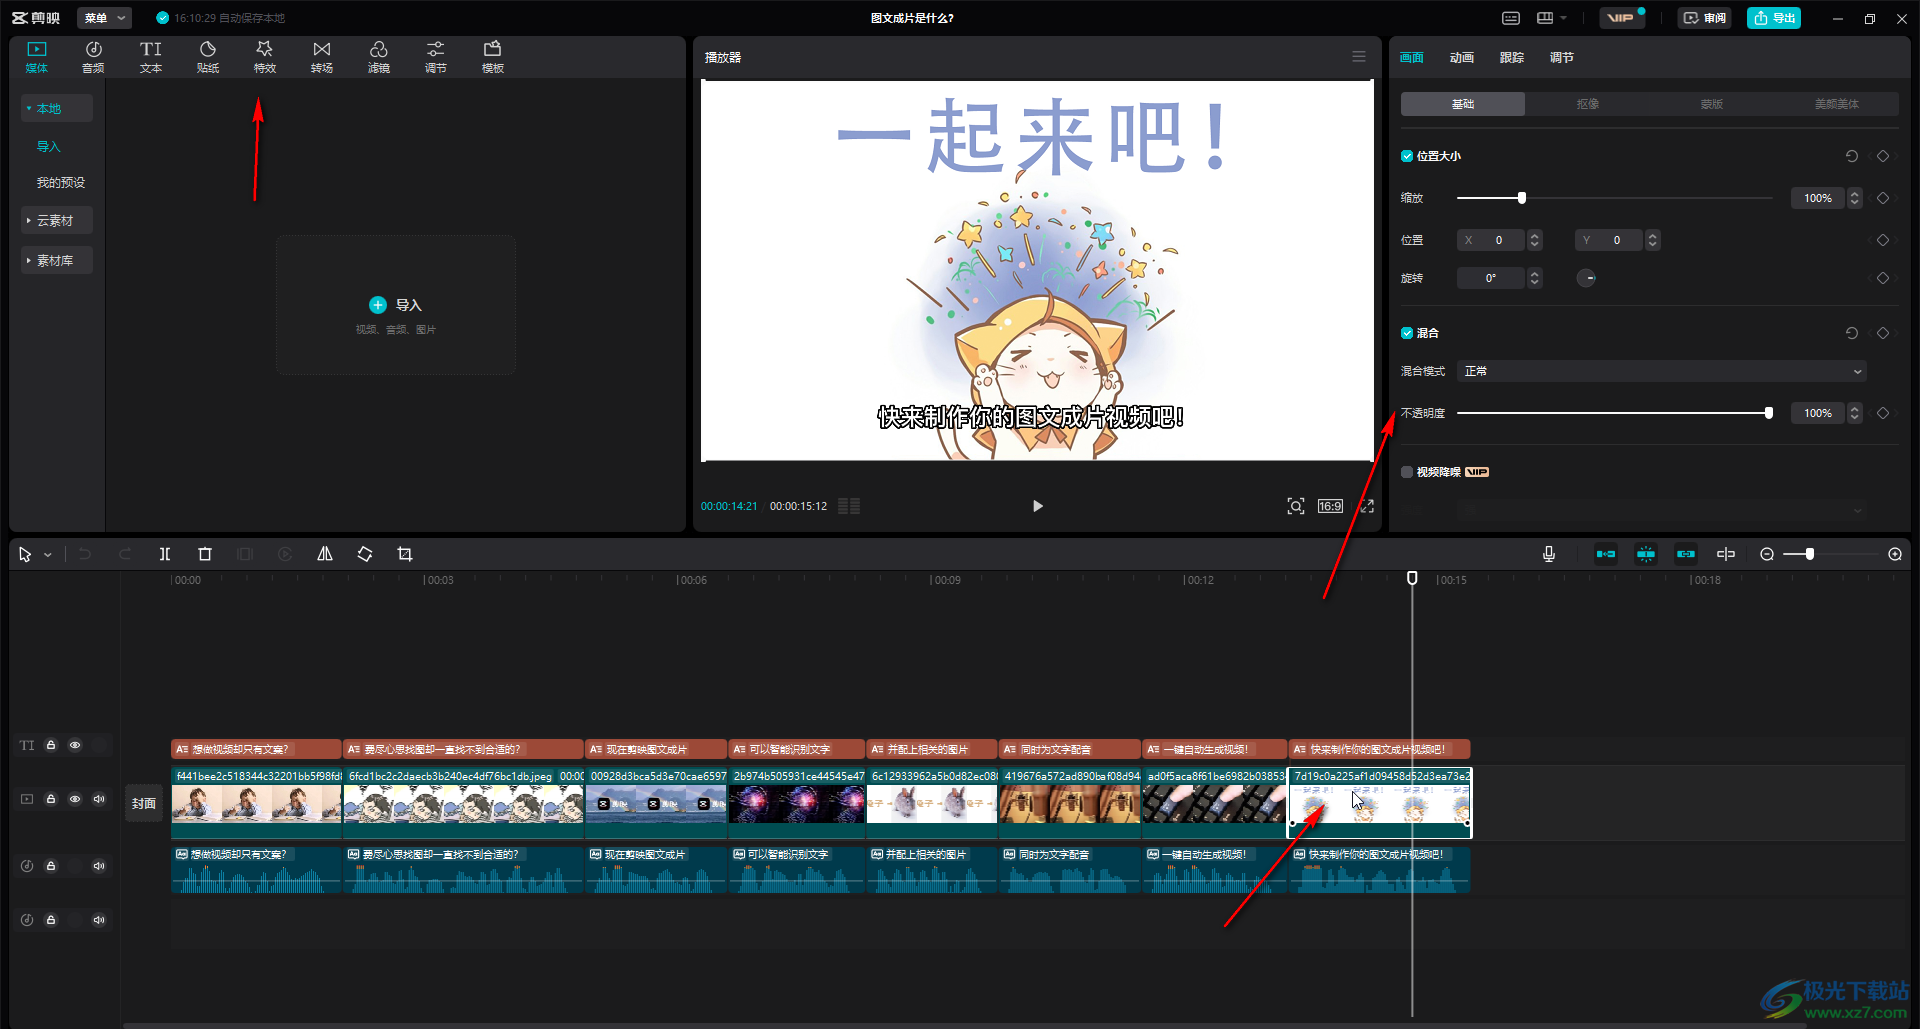This screenshot has height=1029, width=1920.
Task: Click the 导入 import button in media area
Action: click(x=396, y=305)
